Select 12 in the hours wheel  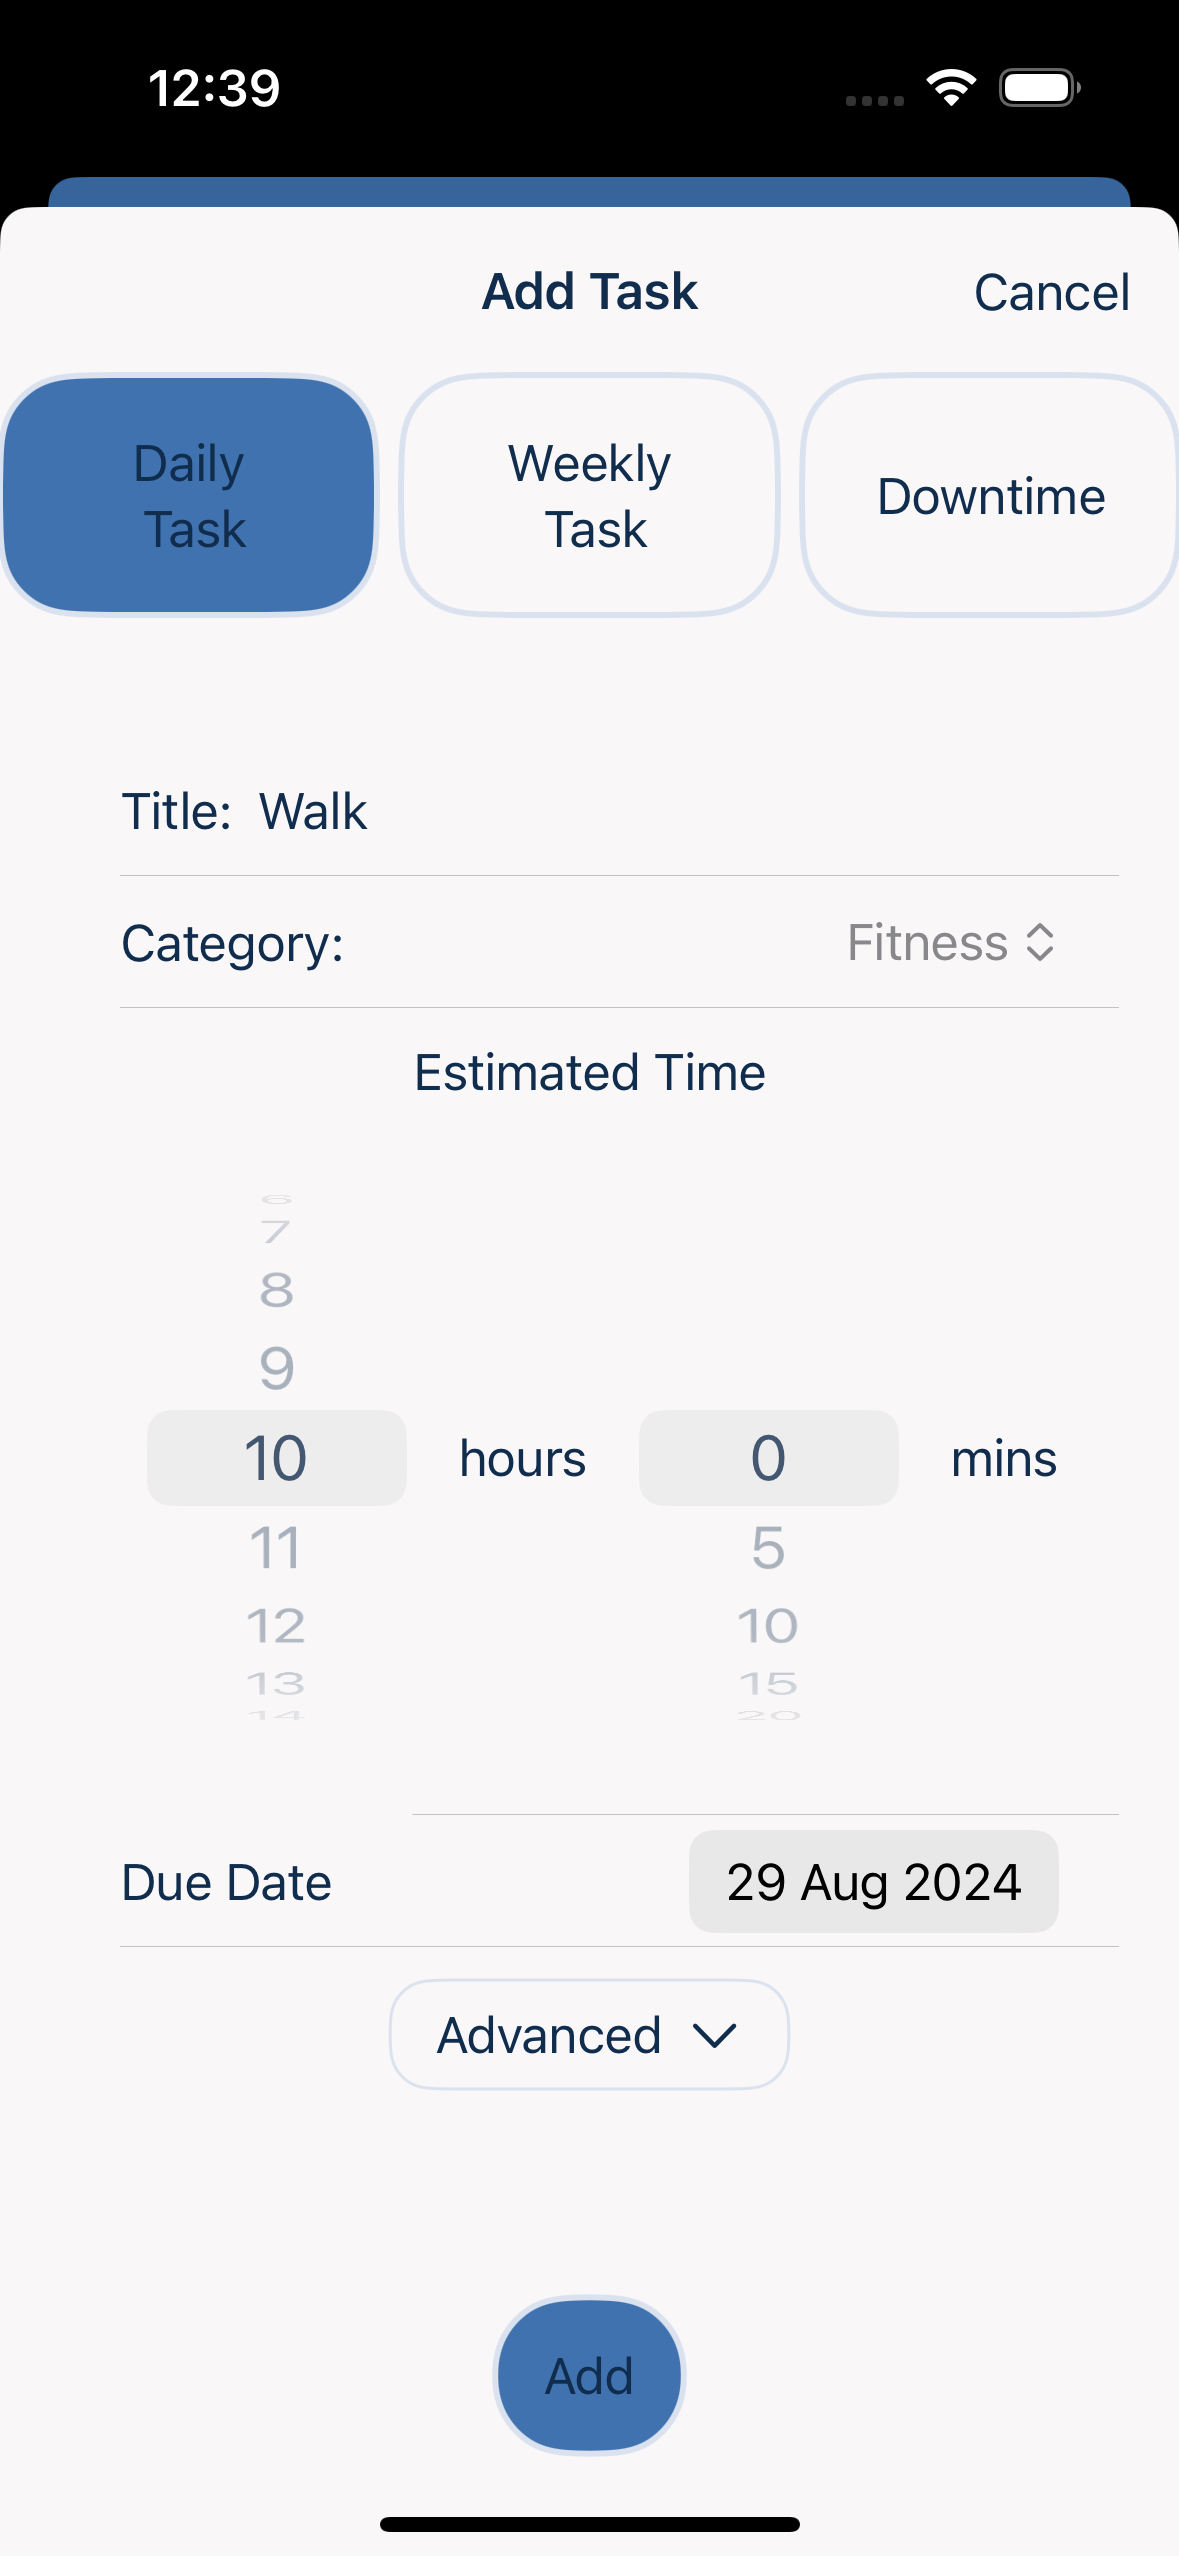click(x=276, y=1626)
